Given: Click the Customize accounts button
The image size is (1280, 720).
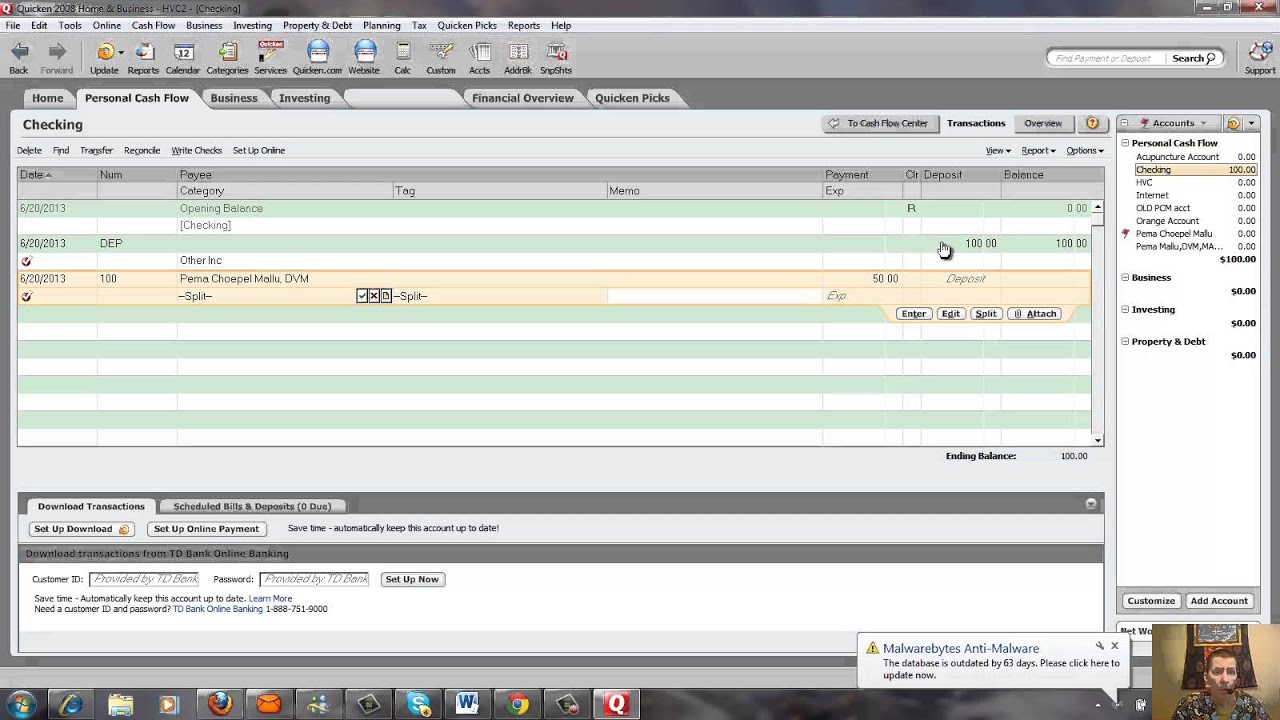Looking at the screenshot, I should click(x=1151, y=601).
